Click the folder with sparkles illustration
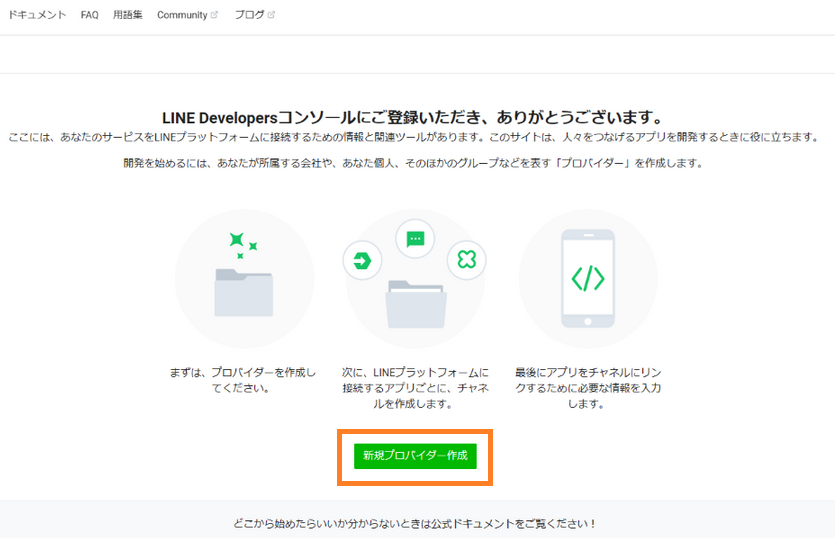The image size is (835, 538). point(244,278)
